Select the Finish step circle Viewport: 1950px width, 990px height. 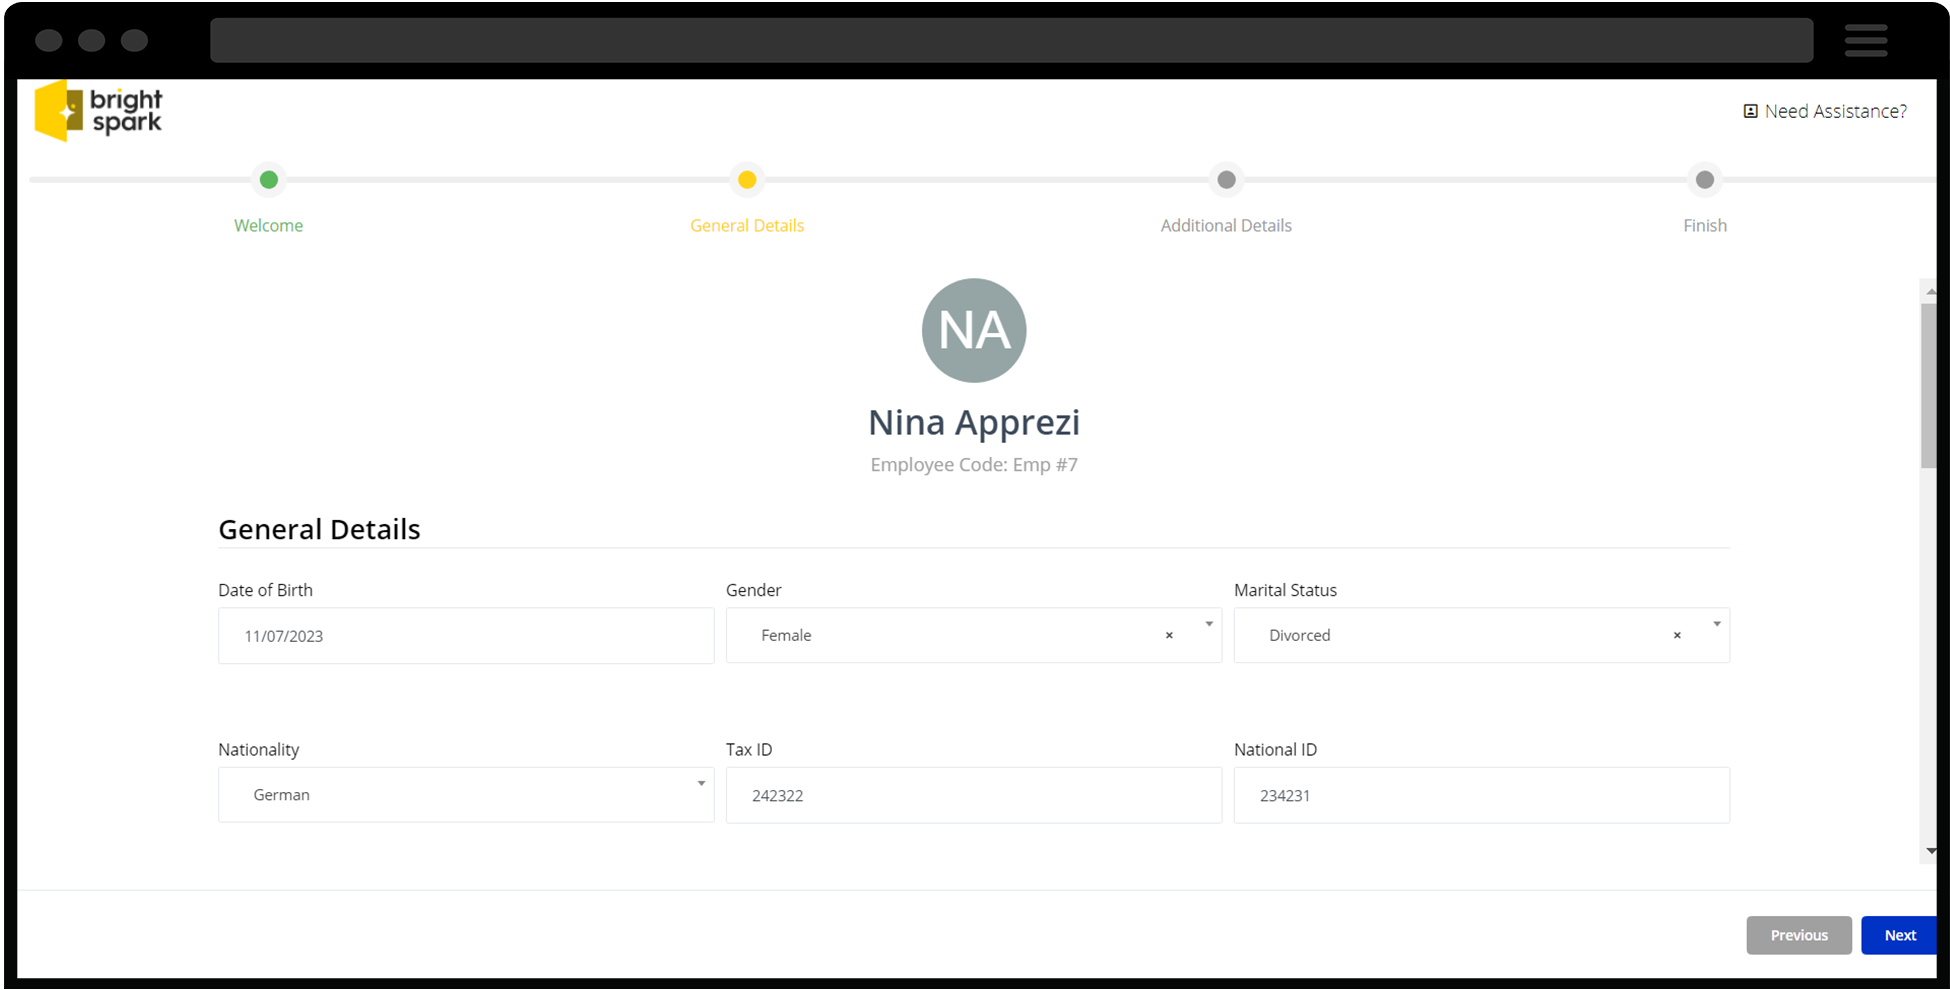pos(1705,180)
